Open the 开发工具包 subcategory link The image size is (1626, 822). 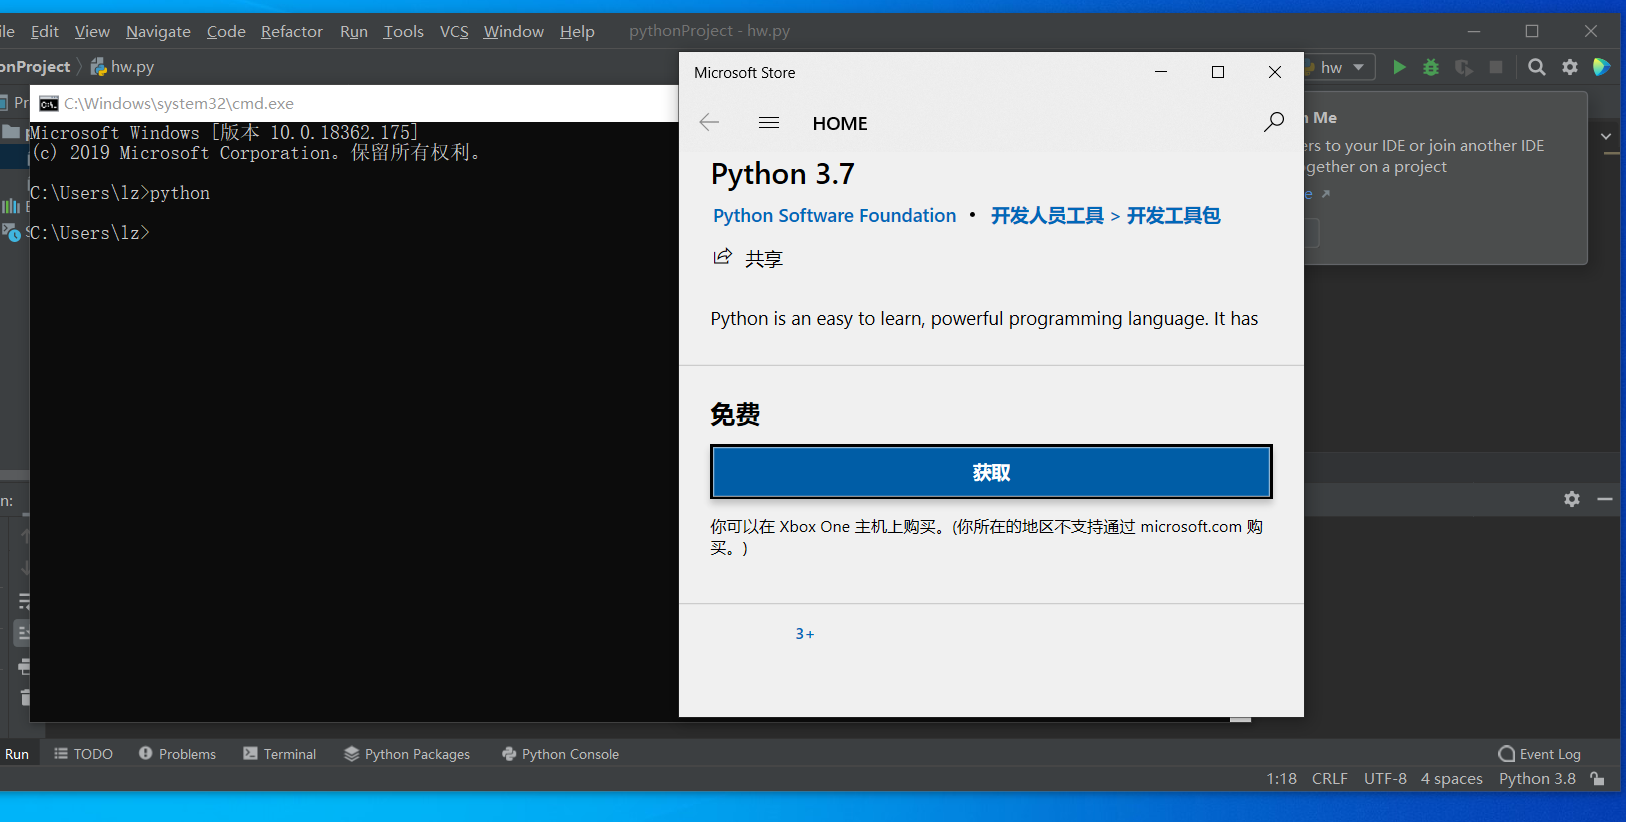[x=1174, y=216]
